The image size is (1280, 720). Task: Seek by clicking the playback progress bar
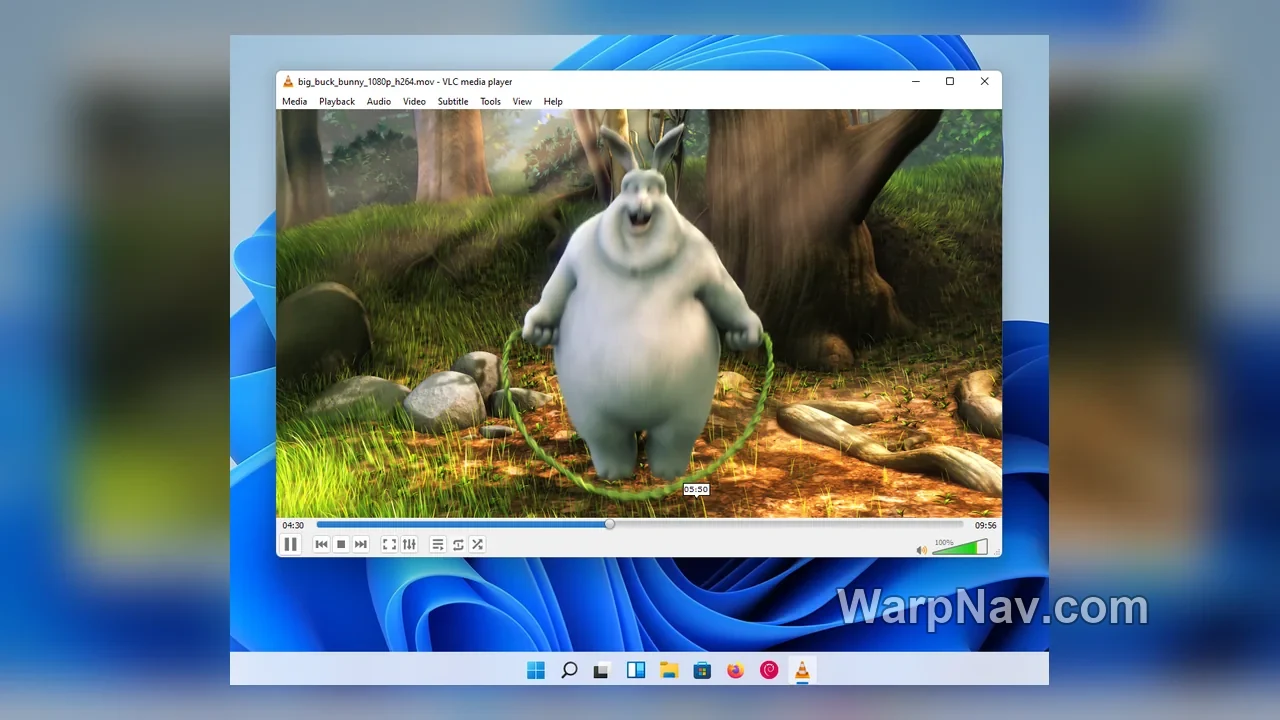640,524
